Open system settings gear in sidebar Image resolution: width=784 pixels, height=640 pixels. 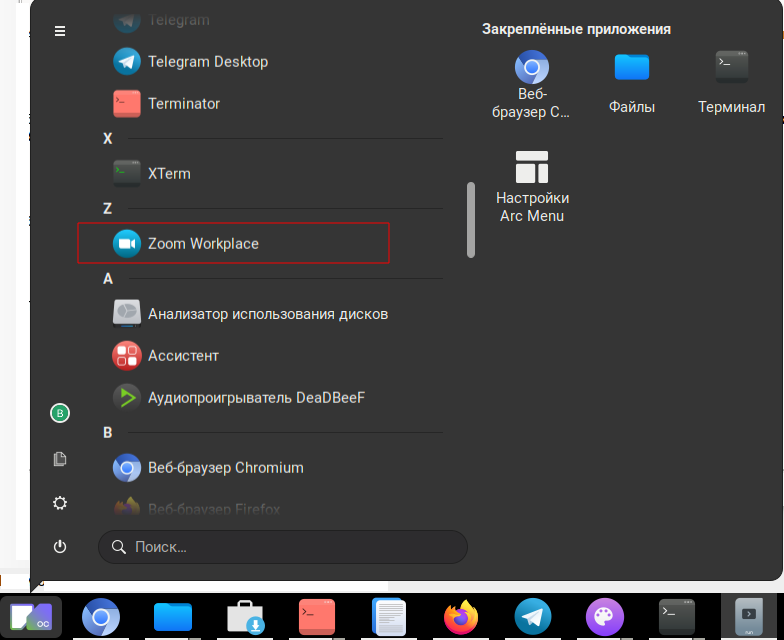60,503
